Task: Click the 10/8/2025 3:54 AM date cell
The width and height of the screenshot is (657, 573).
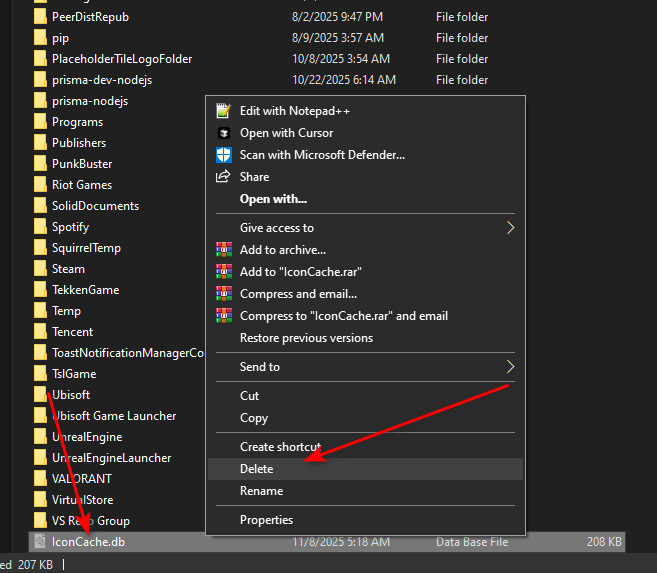Action: point(341,59)
